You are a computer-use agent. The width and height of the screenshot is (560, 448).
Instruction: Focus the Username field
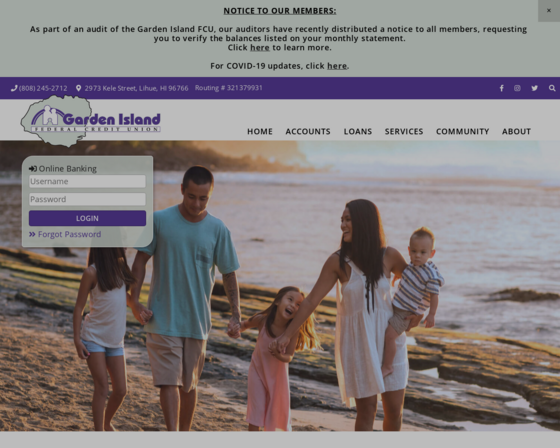tap(88, 181)
